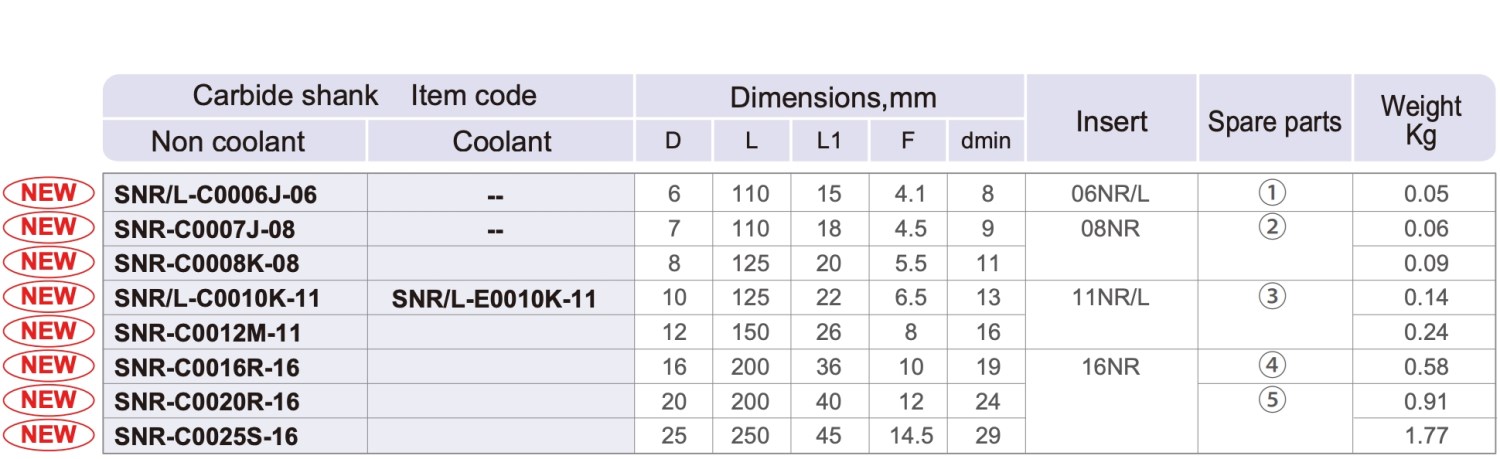The image size is (1500, 459).
Task: Click the Non coolant column header
Action: point(228,141)
